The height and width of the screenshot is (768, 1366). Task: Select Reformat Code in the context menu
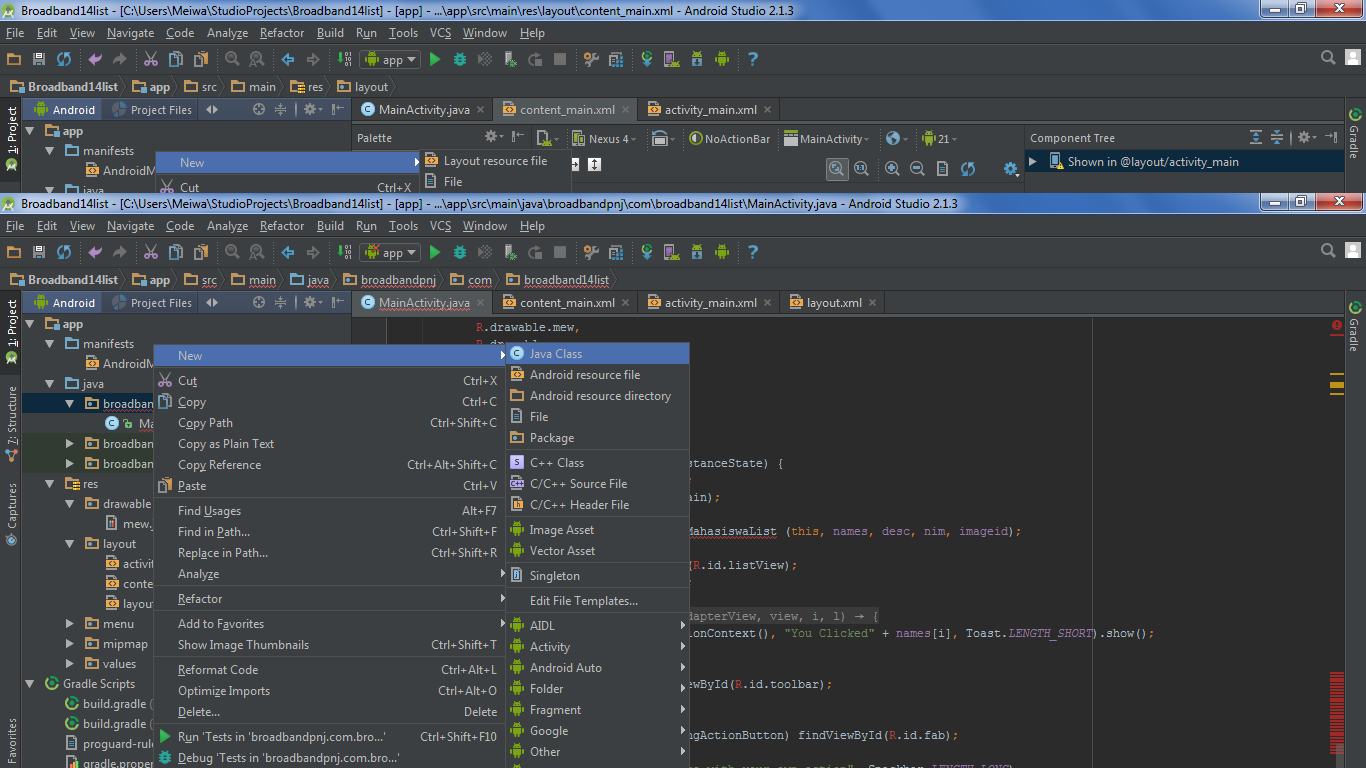coord(329,670)
